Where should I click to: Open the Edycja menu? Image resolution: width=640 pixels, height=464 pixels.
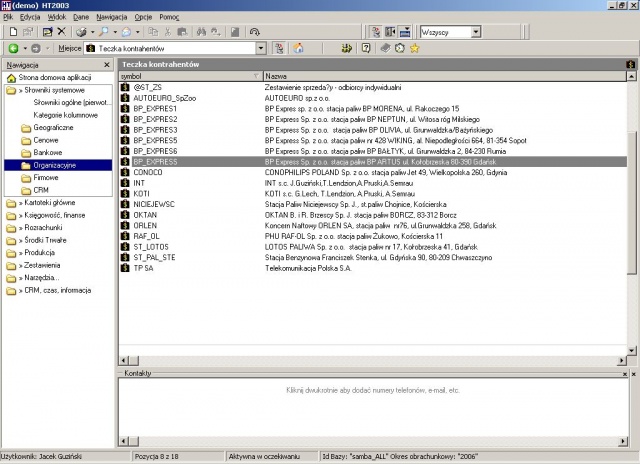click(30, 17)
